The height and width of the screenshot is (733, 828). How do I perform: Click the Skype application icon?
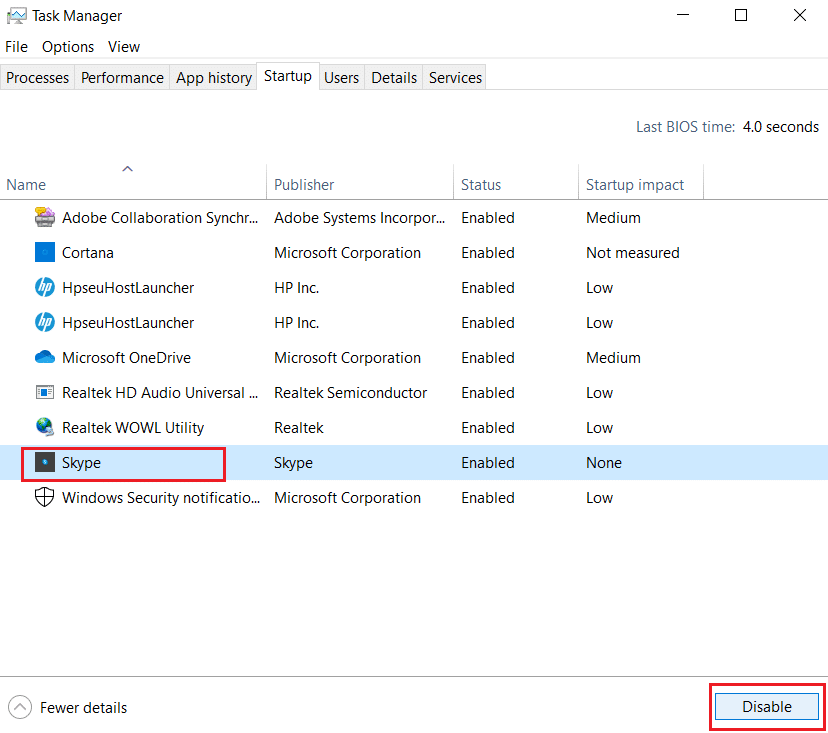click(44, 463)
